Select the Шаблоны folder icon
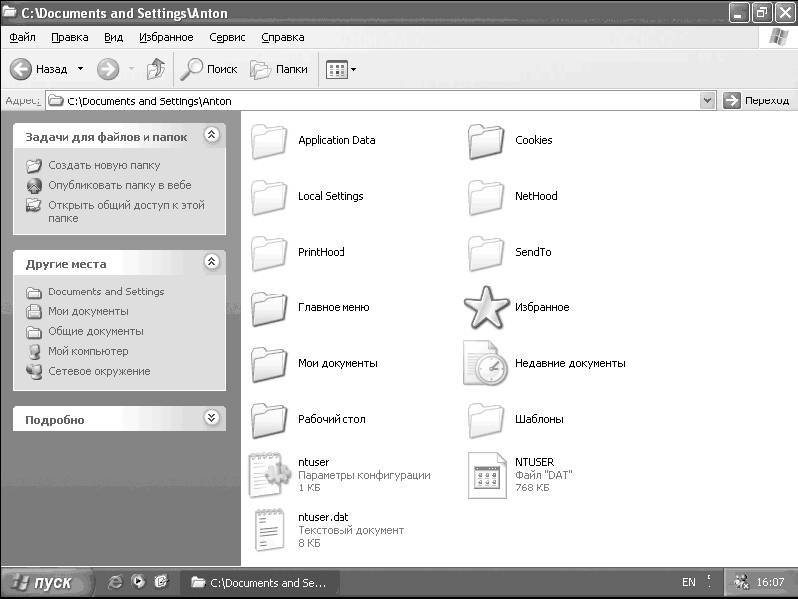Screen dimensions: 798x599 pos(486,420)
